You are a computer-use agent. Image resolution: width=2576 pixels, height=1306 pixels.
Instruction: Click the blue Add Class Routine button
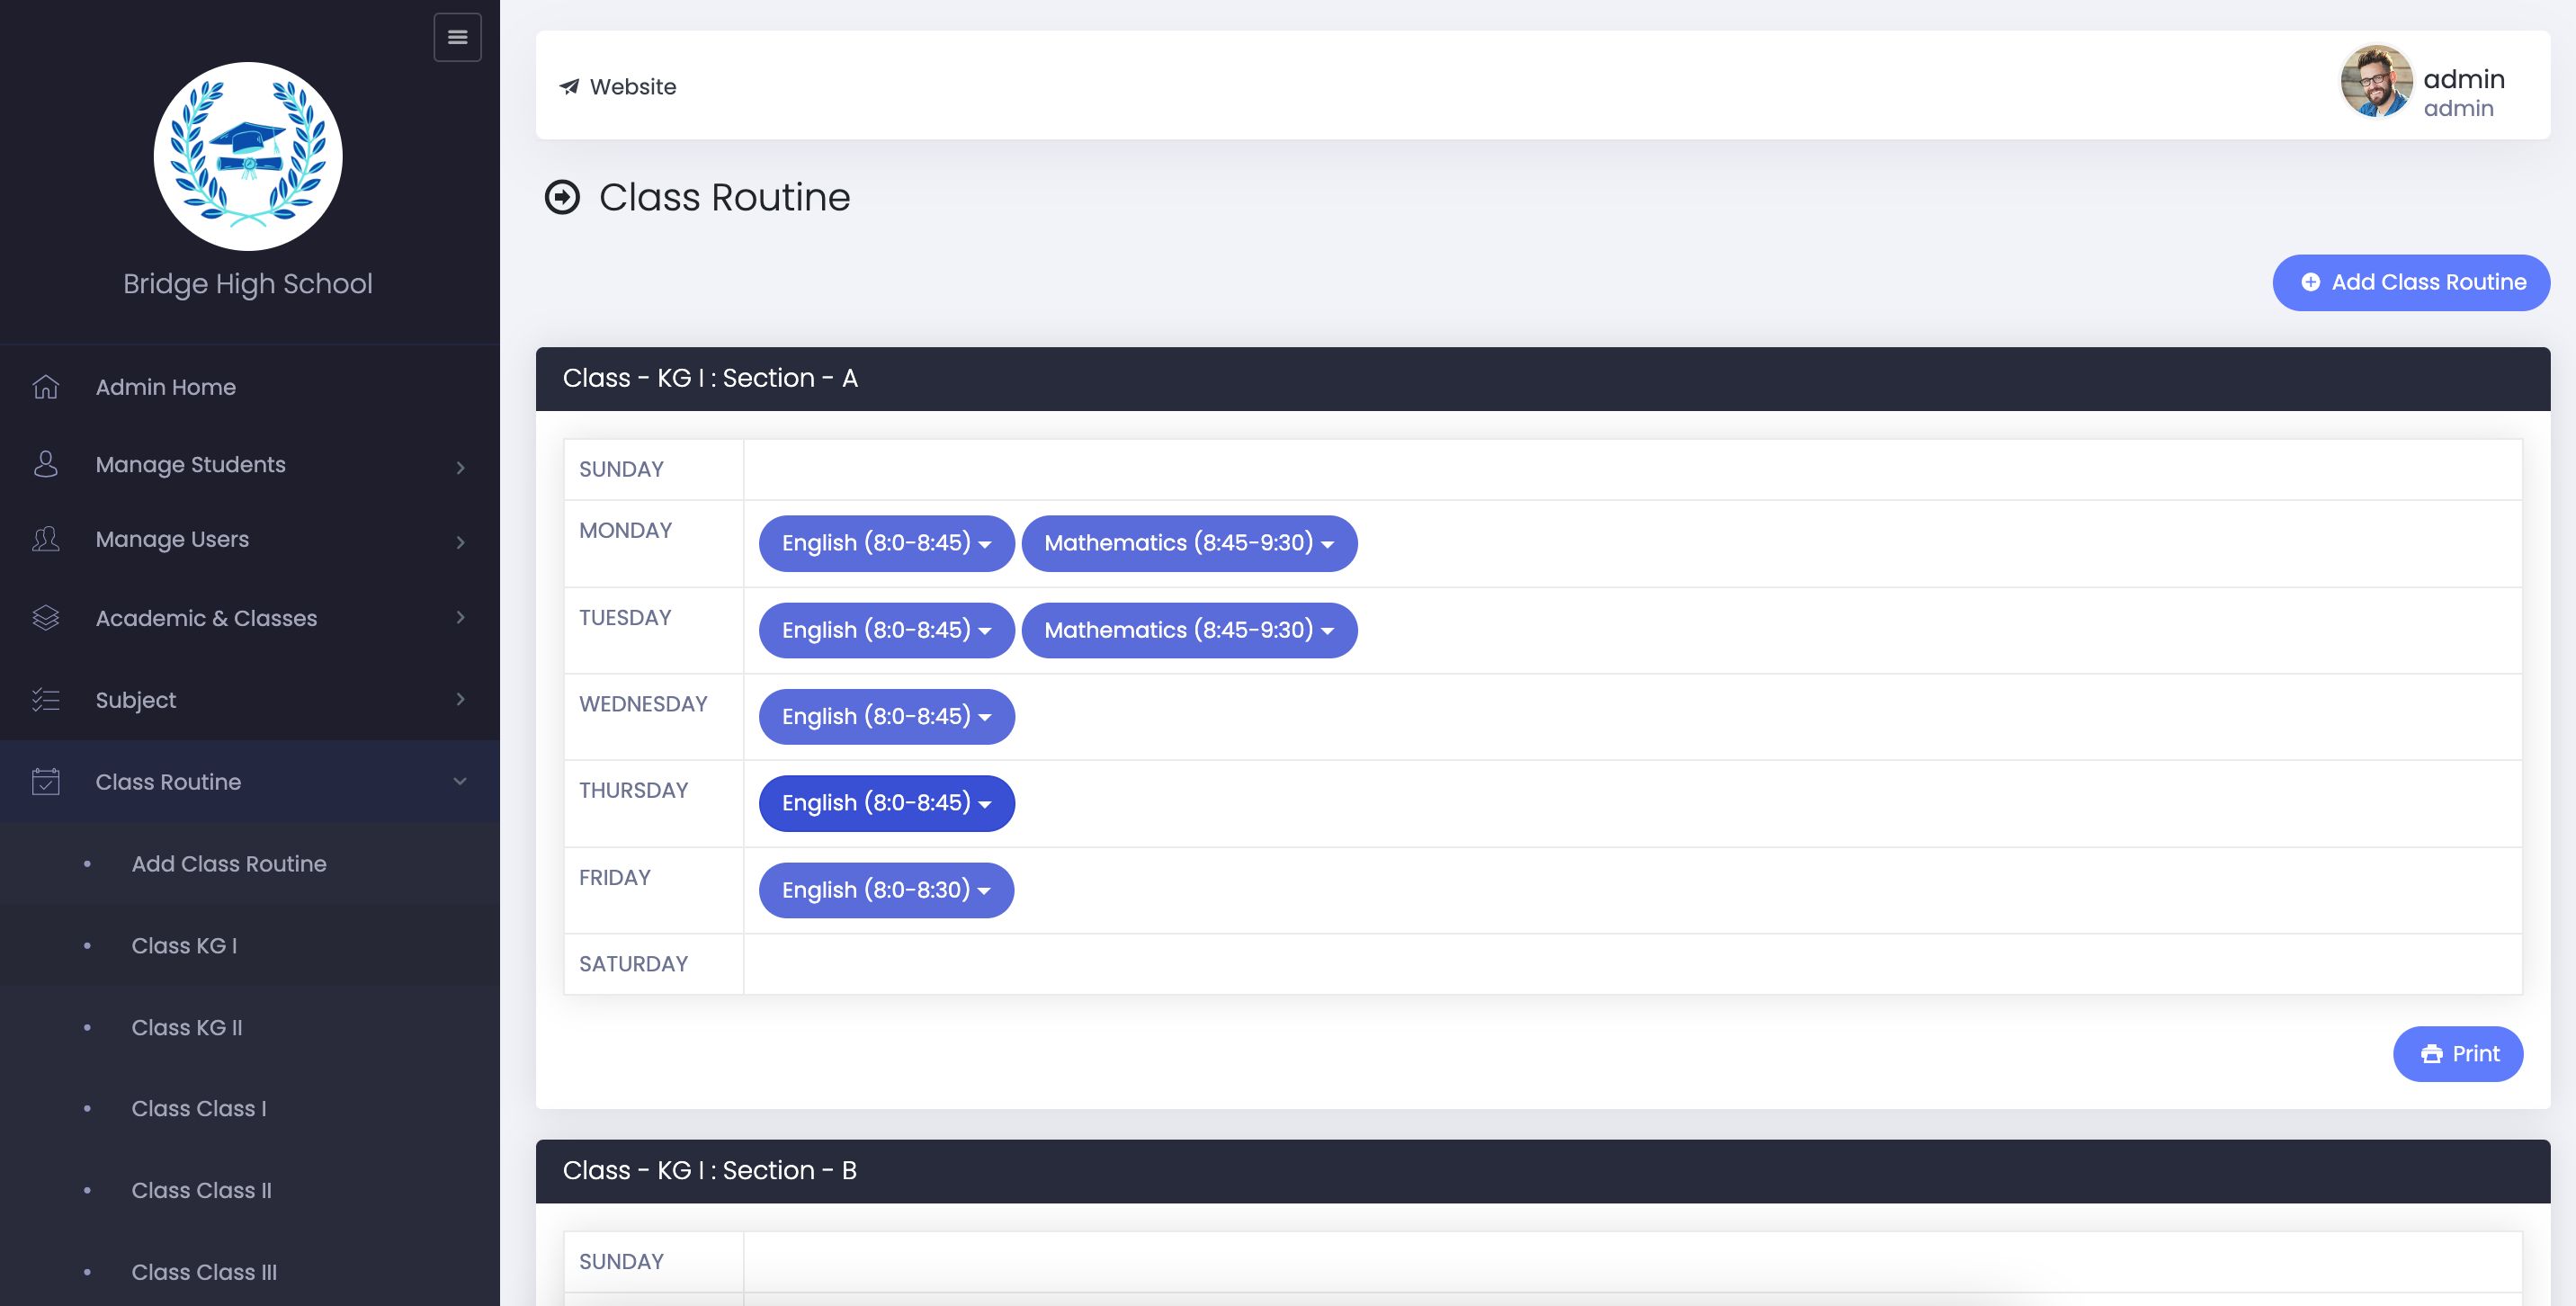2411,283
